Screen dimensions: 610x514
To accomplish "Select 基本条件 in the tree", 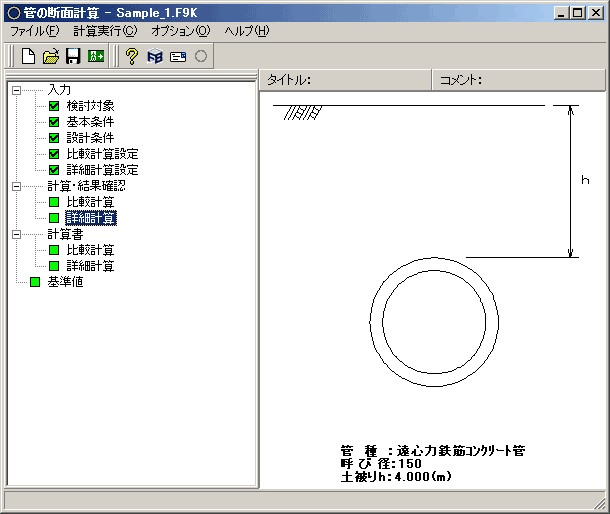I will (90, 122).
